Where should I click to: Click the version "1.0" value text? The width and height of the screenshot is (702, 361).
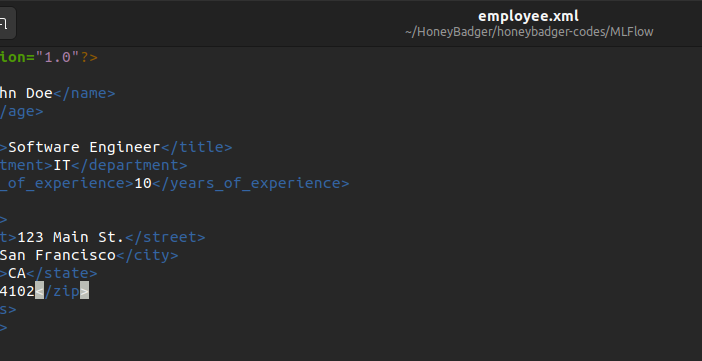[x=57, y=57]
